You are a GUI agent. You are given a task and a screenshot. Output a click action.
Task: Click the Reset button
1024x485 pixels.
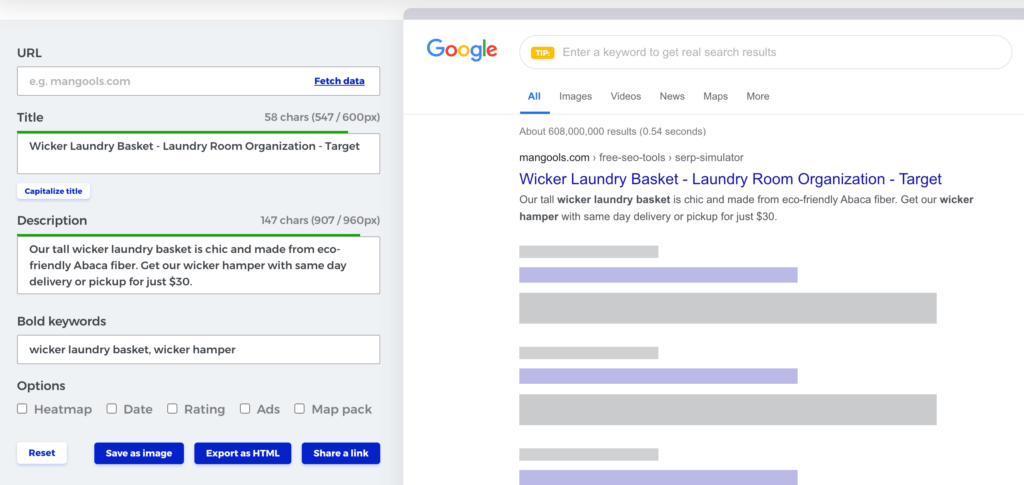(x=42, y=453)
